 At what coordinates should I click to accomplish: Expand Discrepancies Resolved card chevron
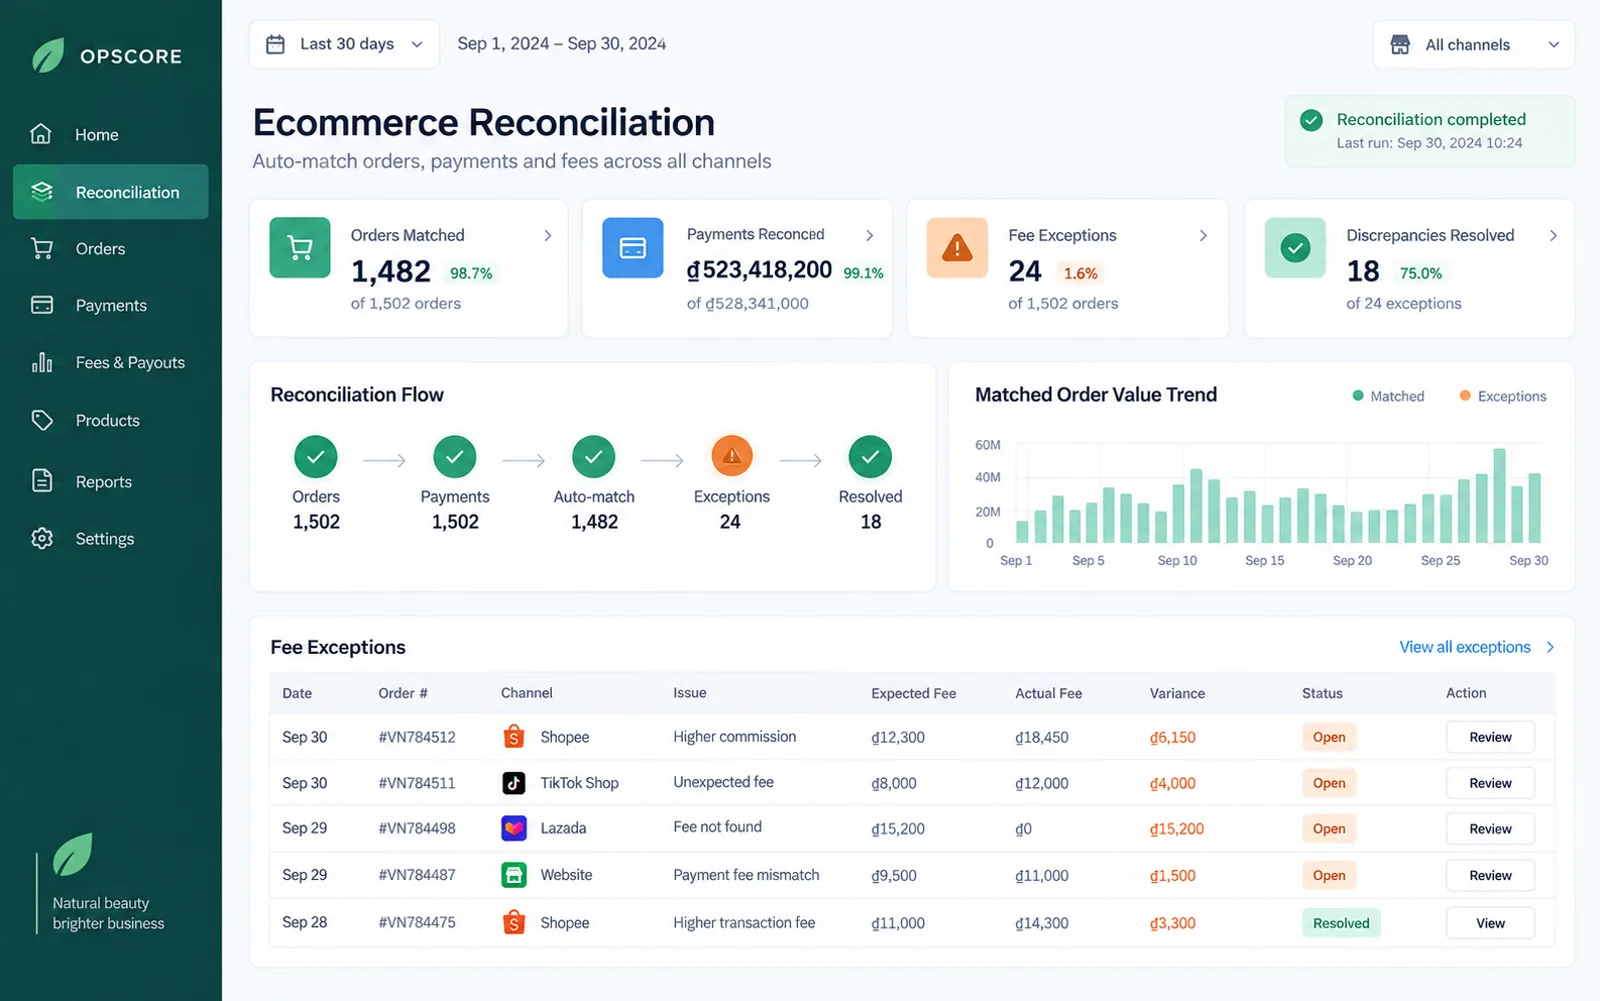click(x=1553, y=235)
